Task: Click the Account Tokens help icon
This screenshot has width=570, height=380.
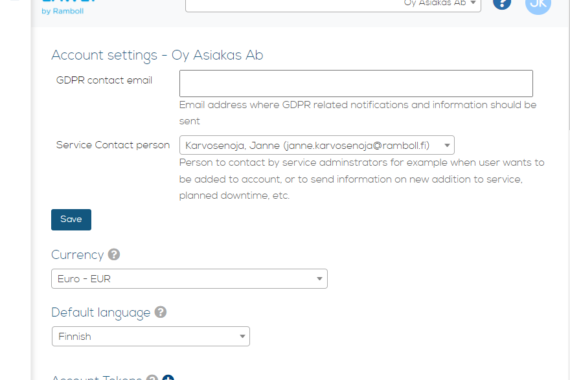Action: point(152,378)
